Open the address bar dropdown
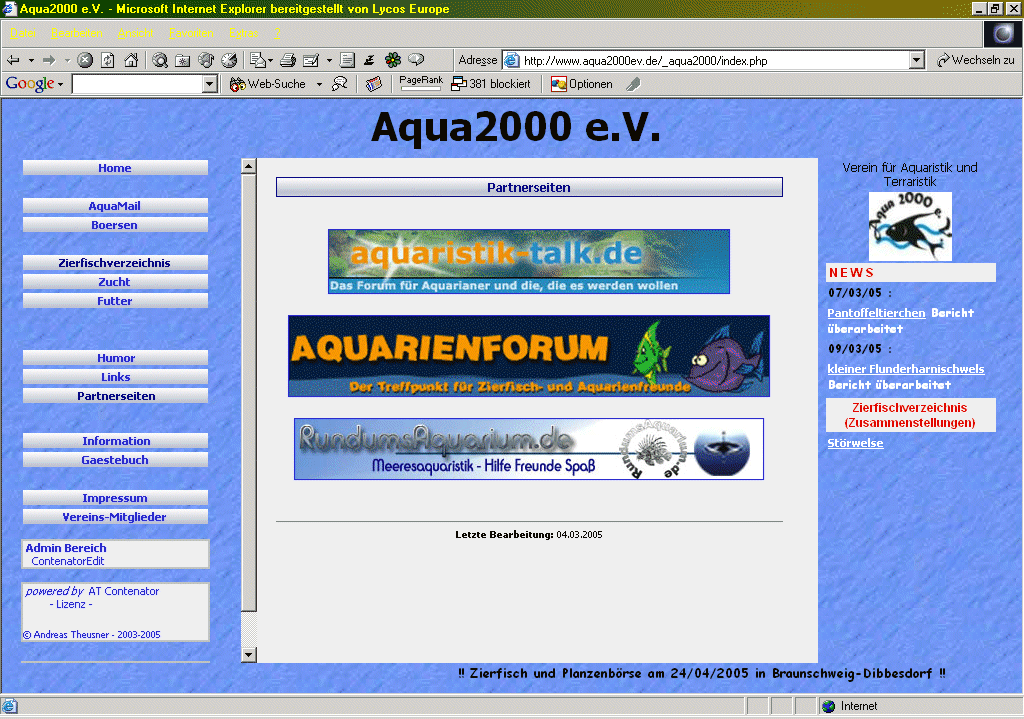The width and height of the screenshot is (1024, 719). (x=917, y=61)
